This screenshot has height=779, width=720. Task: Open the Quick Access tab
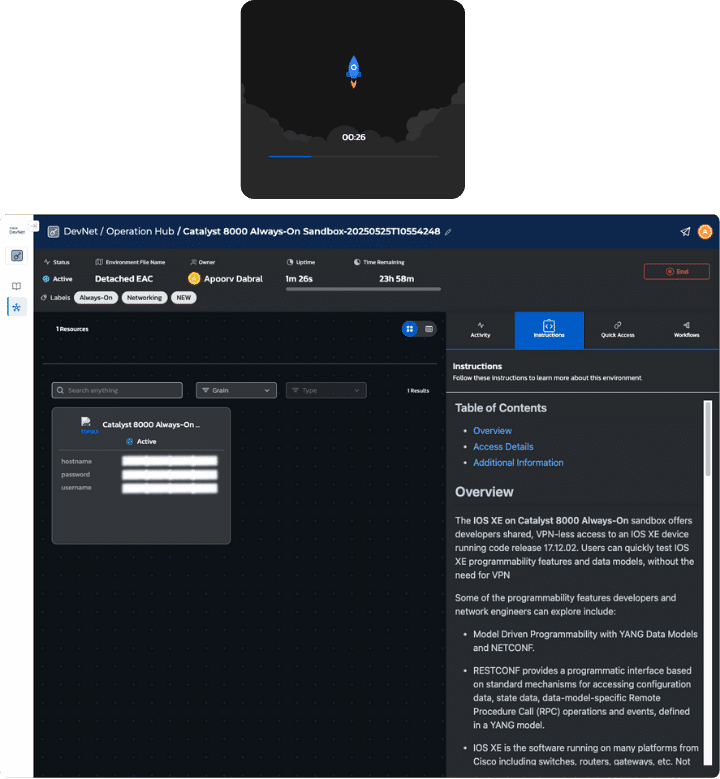(618, 330)
